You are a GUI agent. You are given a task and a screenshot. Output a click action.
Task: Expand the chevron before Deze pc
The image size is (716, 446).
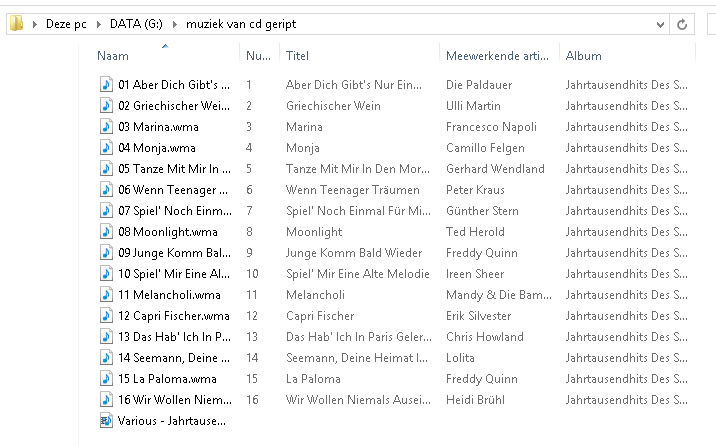[35, 24]
